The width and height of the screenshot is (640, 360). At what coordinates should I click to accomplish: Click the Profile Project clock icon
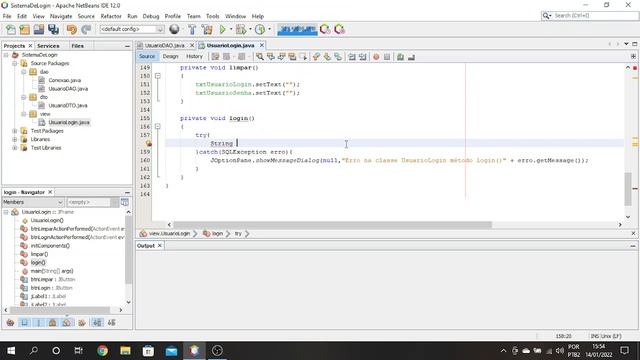click(x=260, y=29)
